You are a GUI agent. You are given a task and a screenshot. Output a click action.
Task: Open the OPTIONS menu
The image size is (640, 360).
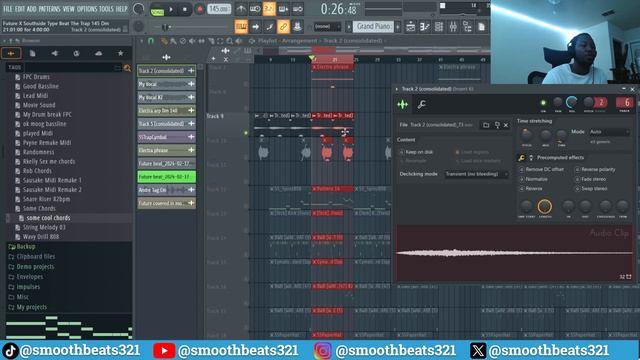[x=87, y=9]
